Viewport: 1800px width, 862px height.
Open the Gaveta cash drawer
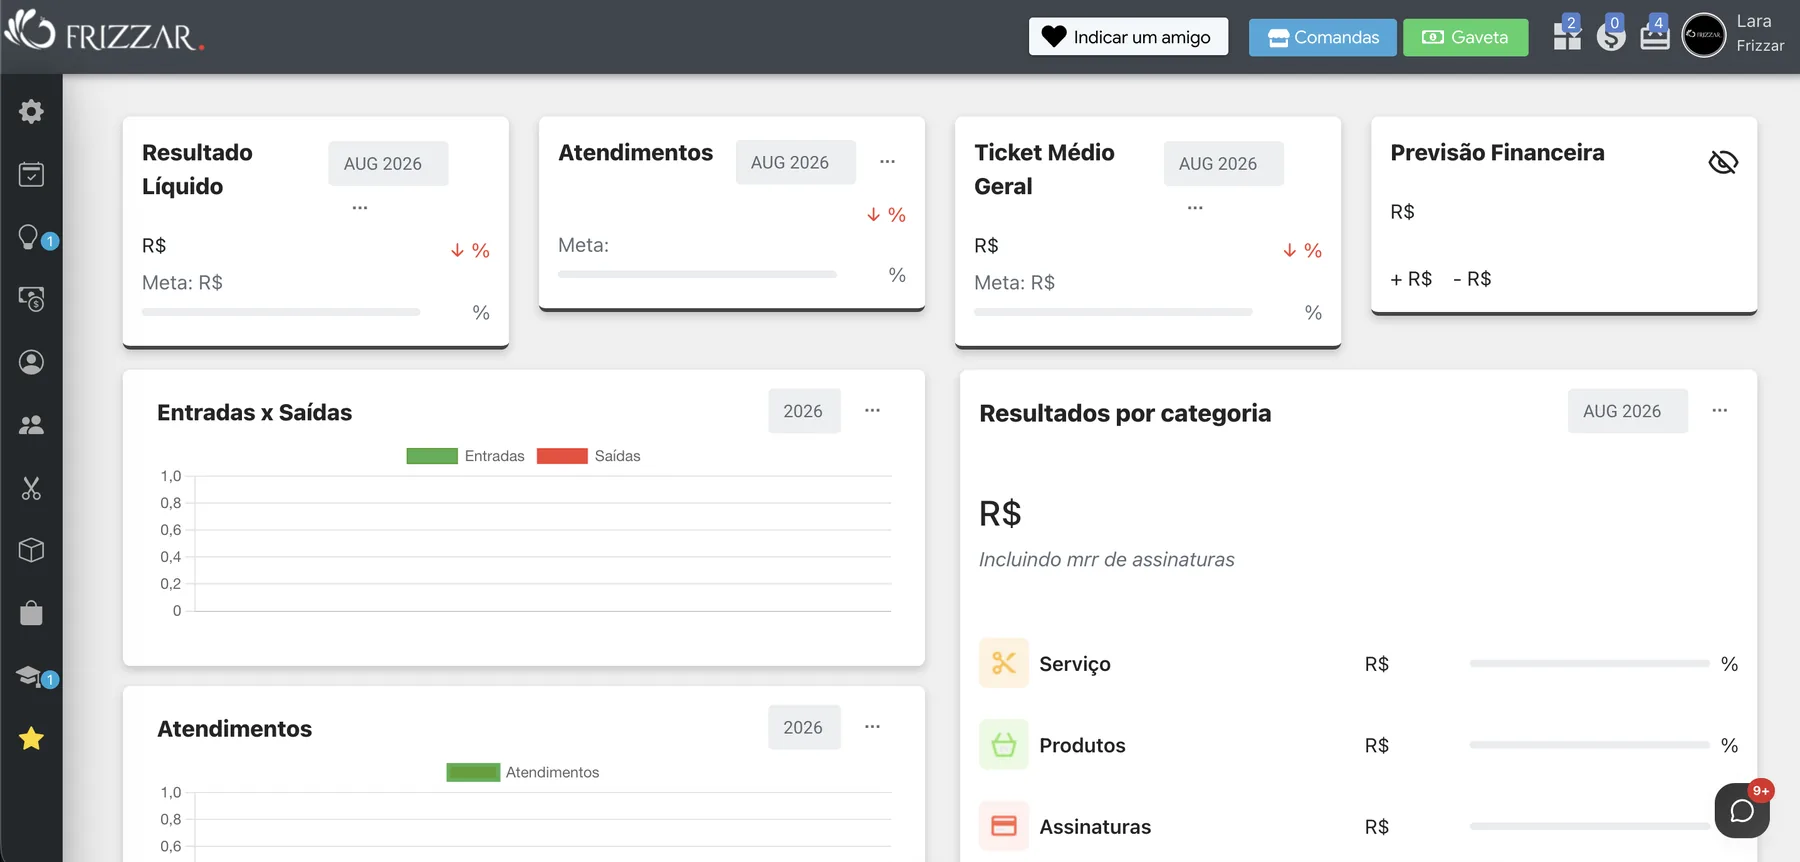[x=1466, y=37]
